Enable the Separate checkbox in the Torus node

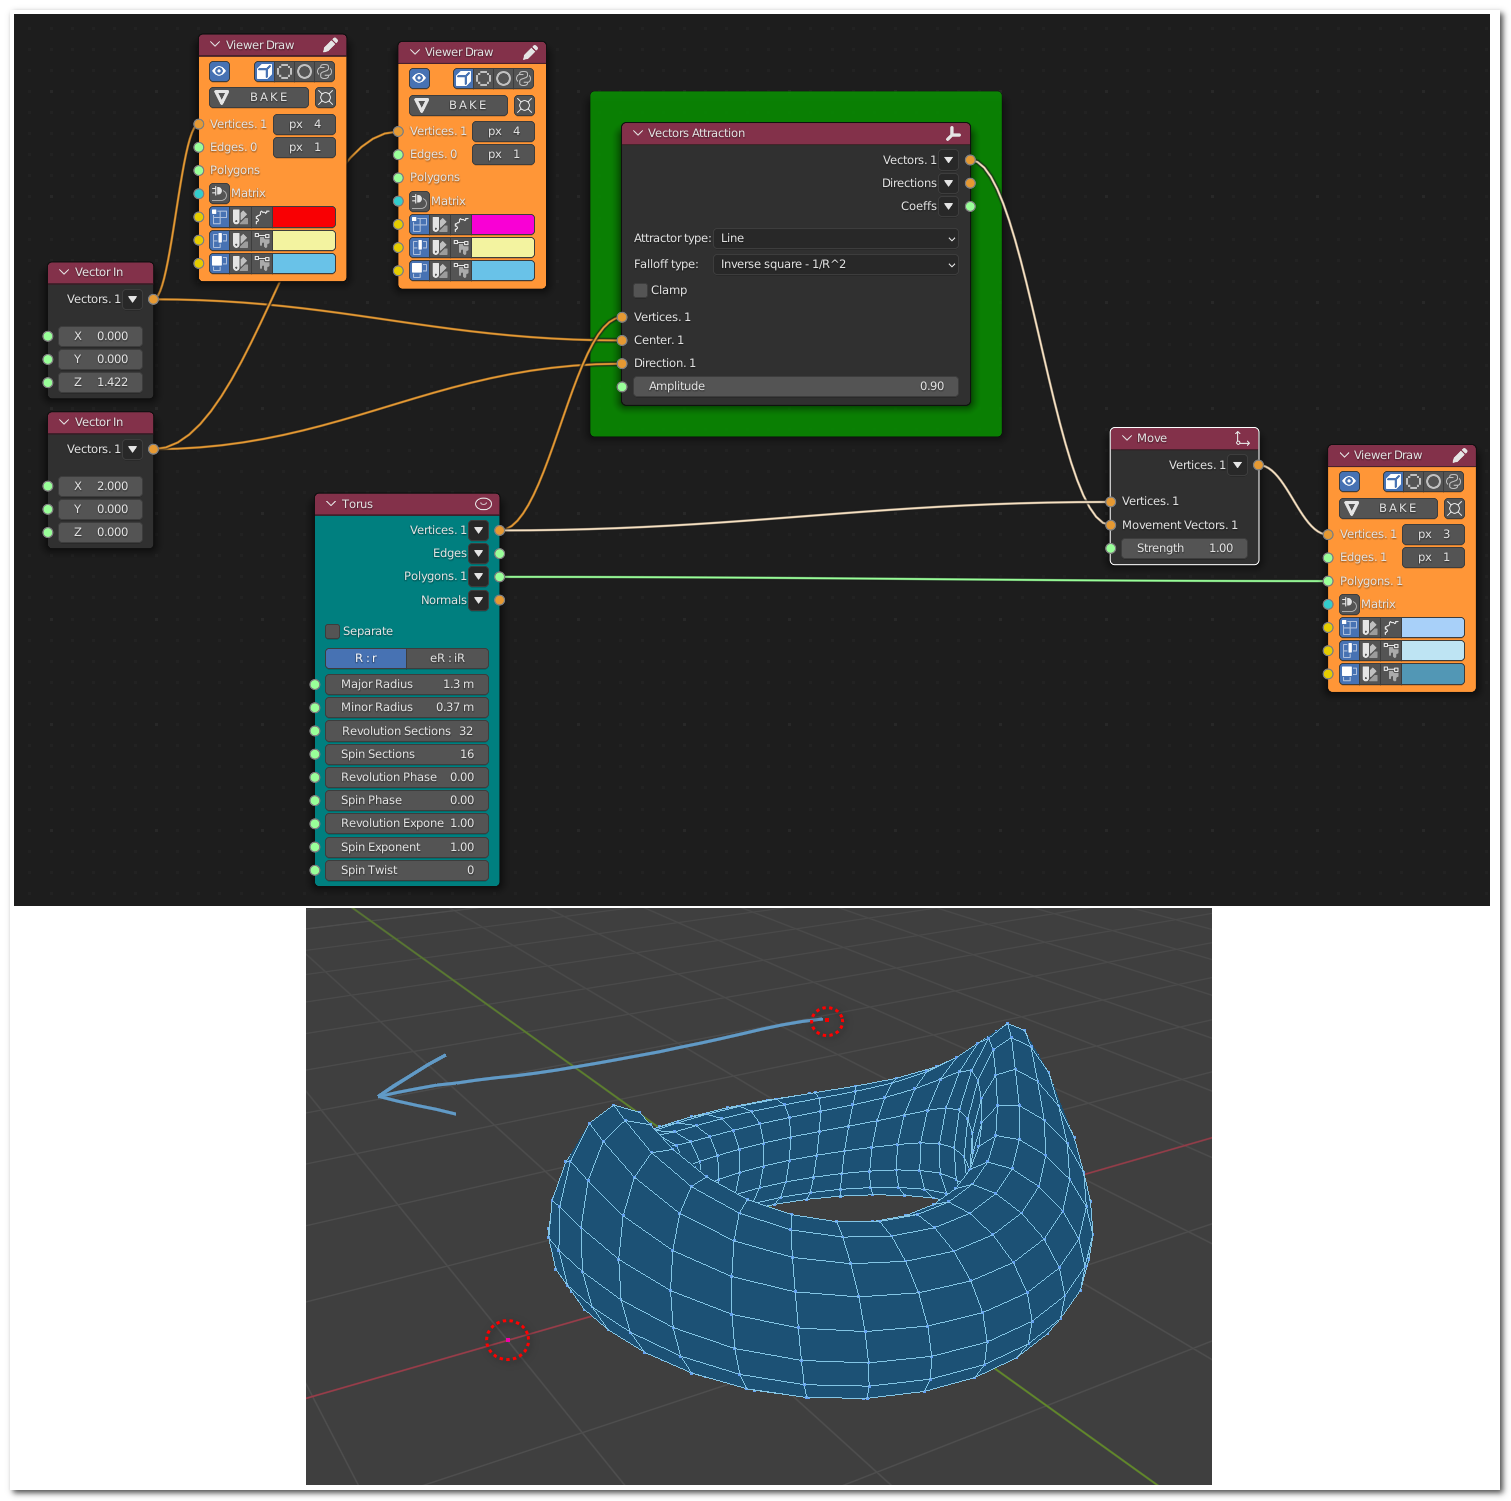333,631
